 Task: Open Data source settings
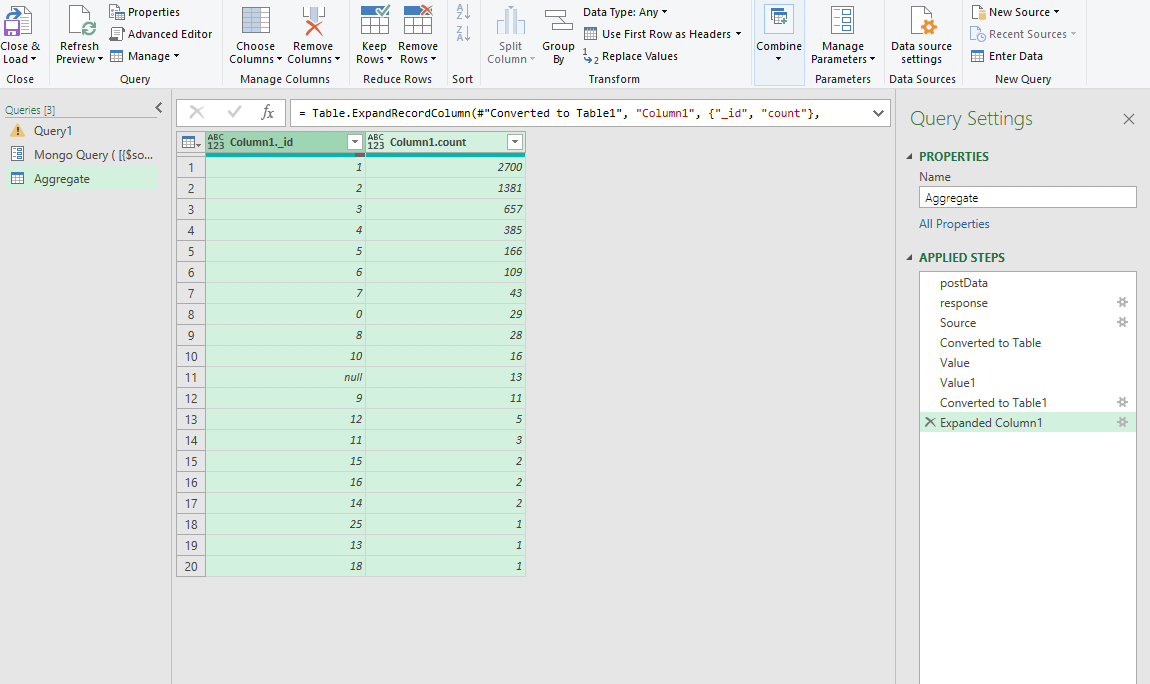point(921,34)
